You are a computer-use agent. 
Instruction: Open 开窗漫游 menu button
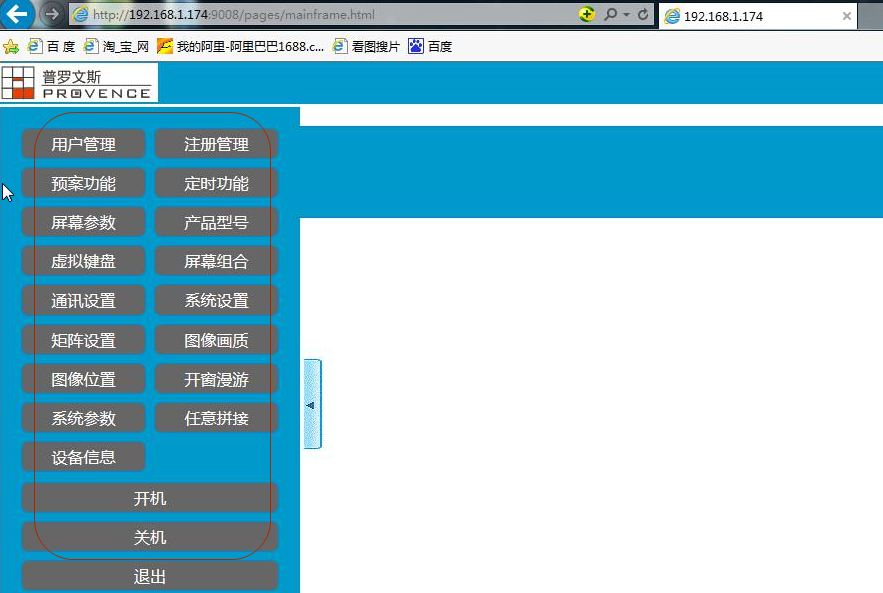[x=216, y=379]
